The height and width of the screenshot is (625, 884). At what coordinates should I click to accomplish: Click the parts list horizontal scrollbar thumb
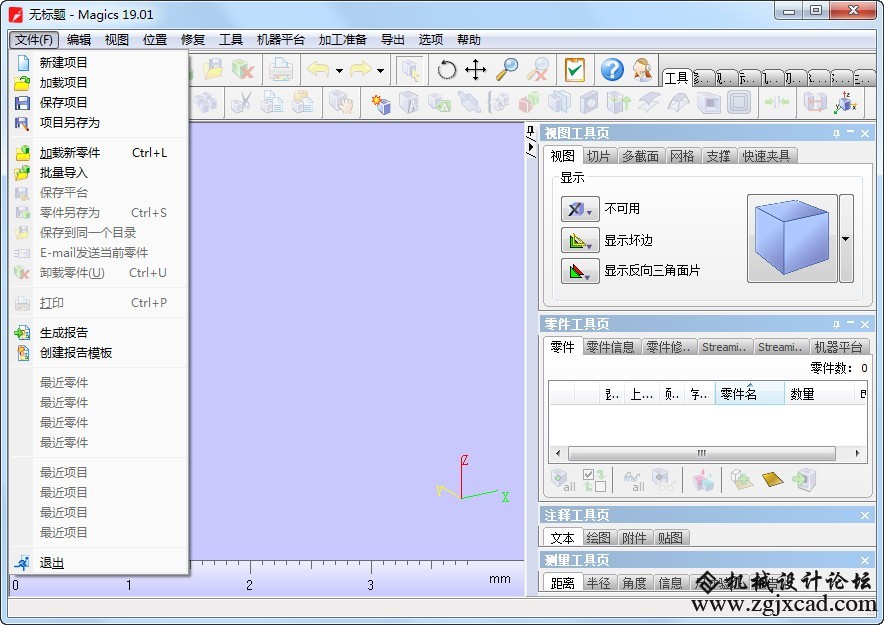tap(701, 453)
